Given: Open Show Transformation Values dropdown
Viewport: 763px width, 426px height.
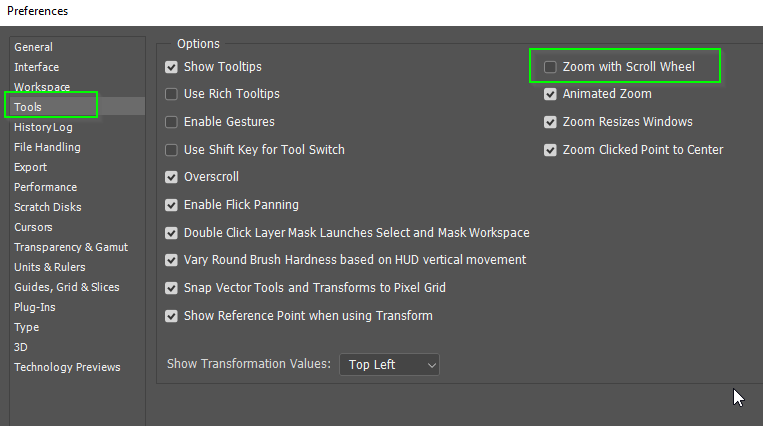Looking at the screenshot, I should pos(389,365).
